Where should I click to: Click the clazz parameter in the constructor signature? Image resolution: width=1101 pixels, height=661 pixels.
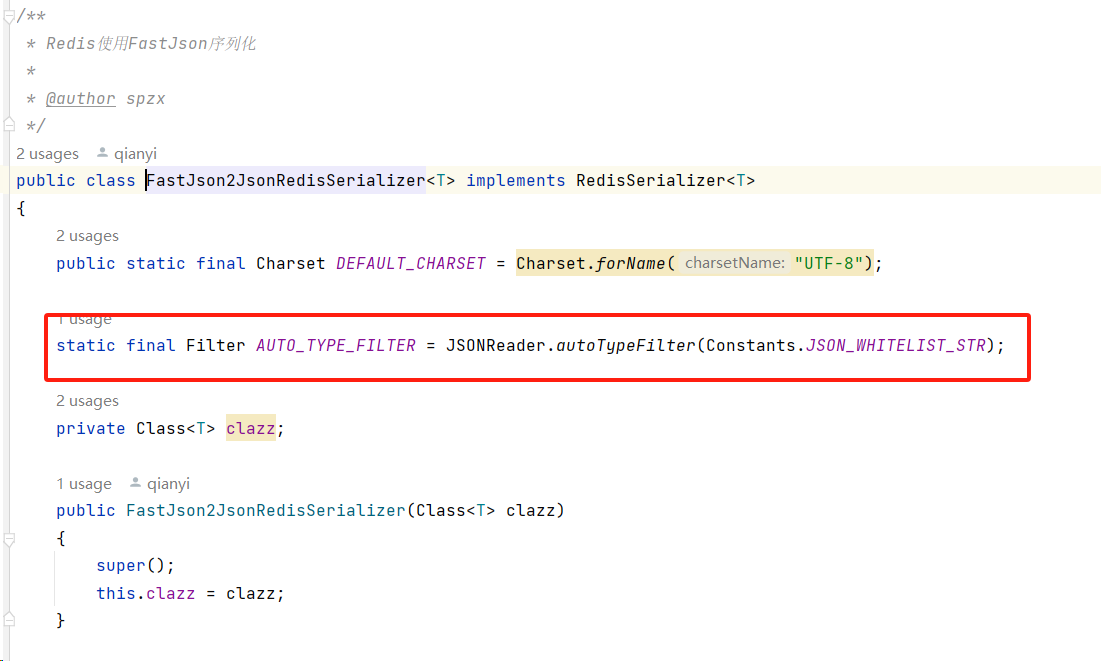pyautogui.click(x=531, y=511)
